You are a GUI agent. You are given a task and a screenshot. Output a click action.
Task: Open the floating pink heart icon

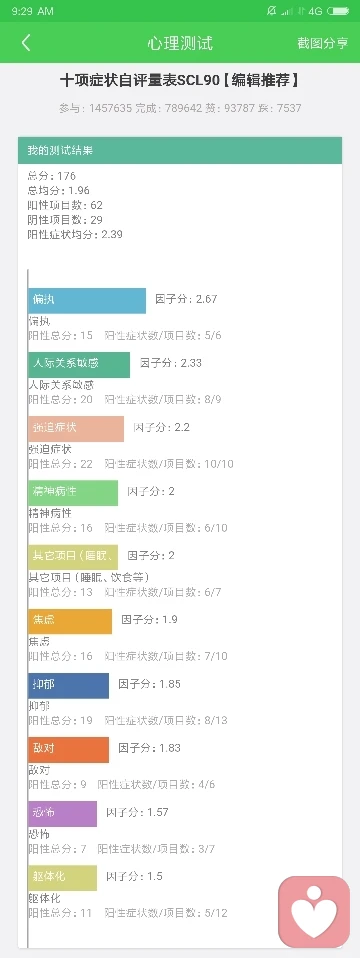[x=314, y=911]
